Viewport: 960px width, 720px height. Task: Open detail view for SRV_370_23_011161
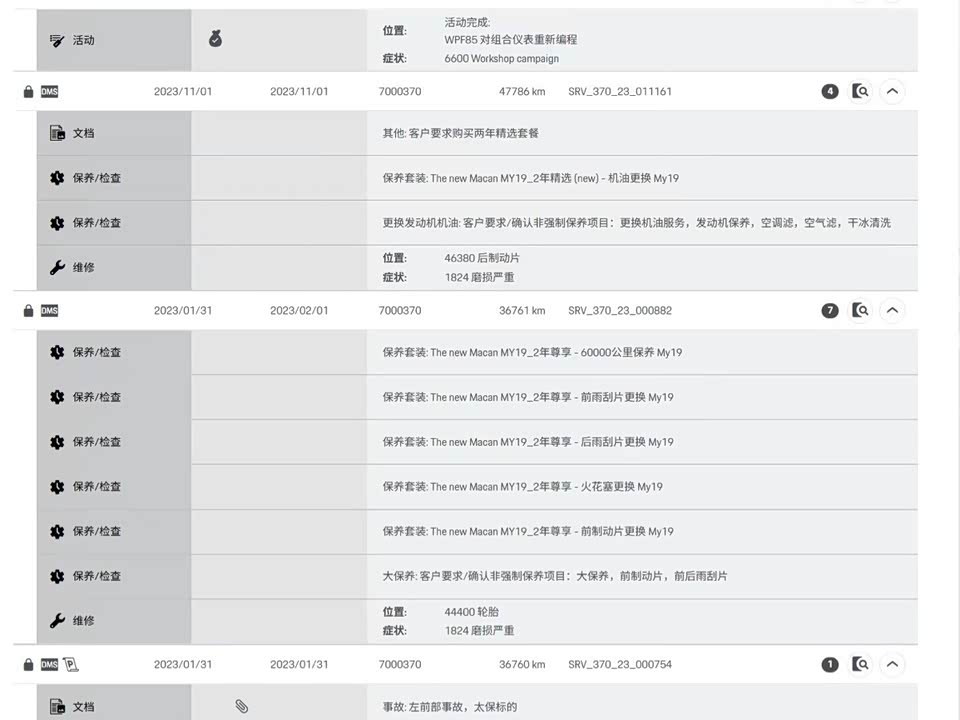pos(860,91)
